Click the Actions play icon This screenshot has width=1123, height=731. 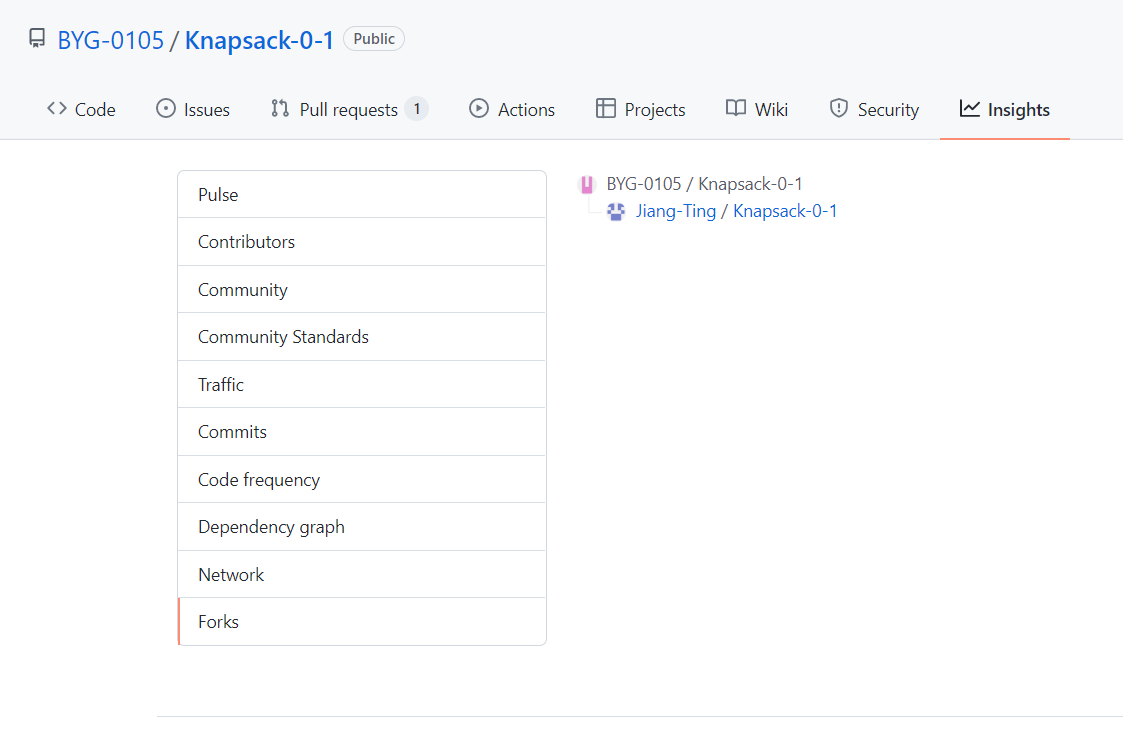(478, 109)
